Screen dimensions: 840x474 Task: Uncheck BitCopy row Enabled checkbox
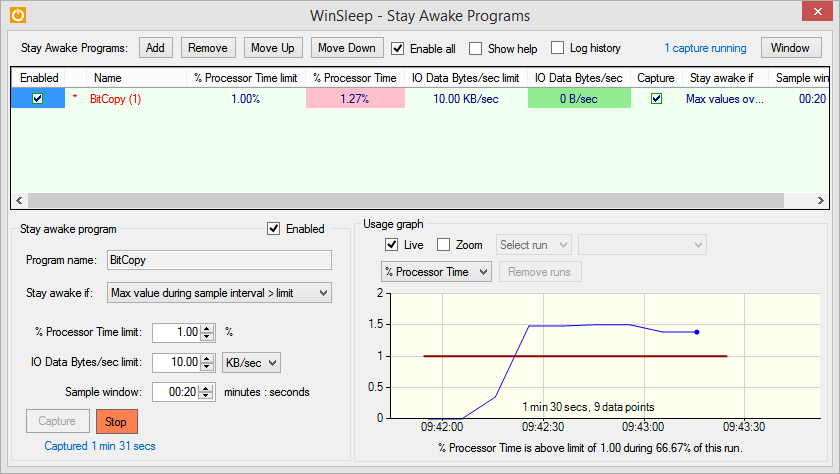pos(38,99)
